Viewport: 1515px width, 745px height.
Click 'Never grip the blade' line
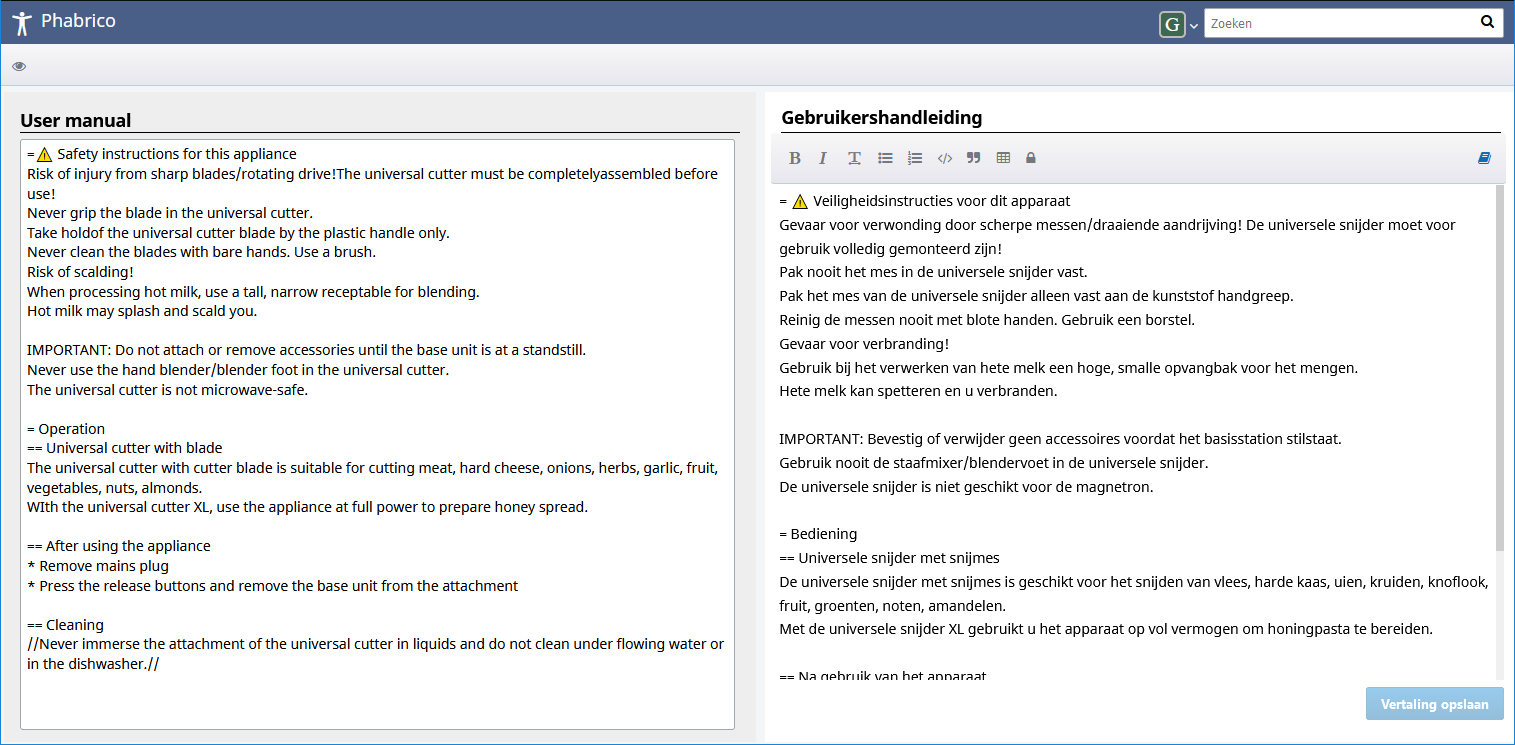[x=170, y=213]
